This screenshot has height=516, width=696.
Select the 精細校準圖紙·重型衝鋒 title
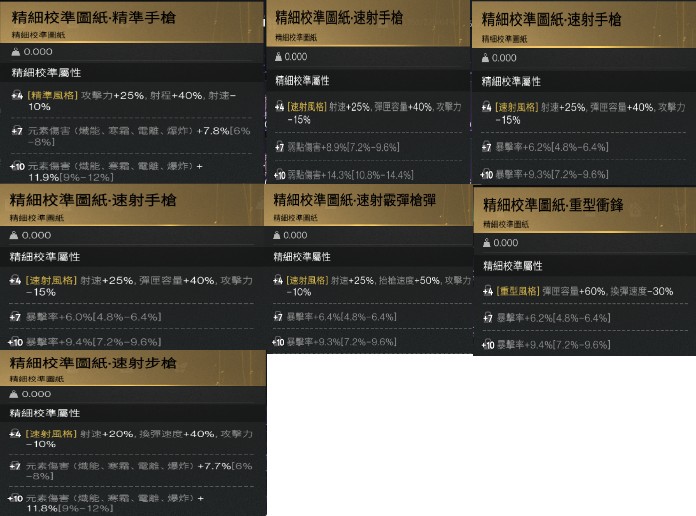[553, 205]
